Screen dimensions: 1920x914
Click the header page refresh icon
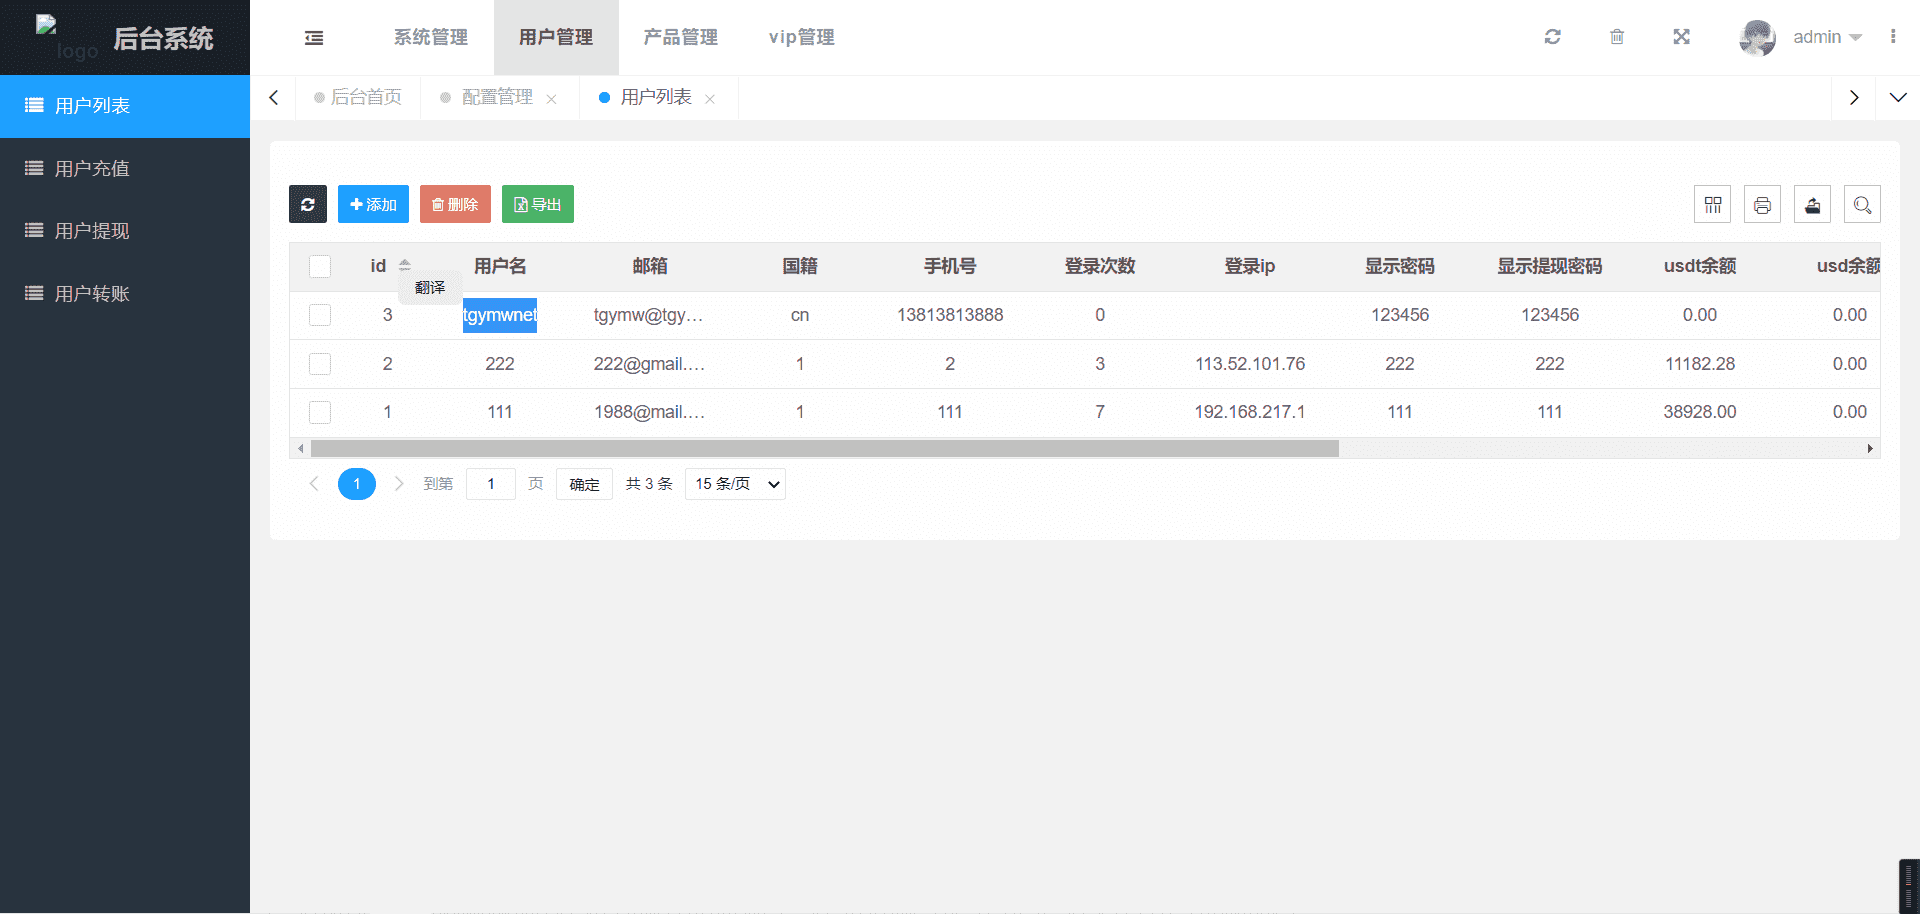(1552, 37)
